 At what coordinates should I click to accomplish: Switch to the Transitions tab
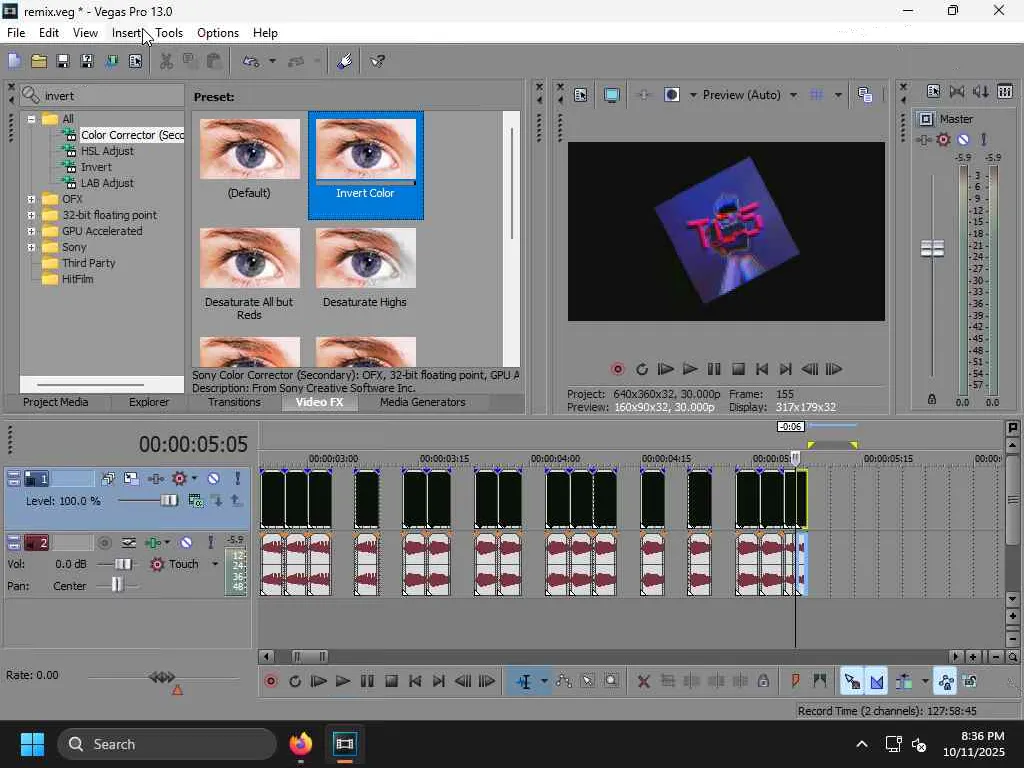point(234,402)
